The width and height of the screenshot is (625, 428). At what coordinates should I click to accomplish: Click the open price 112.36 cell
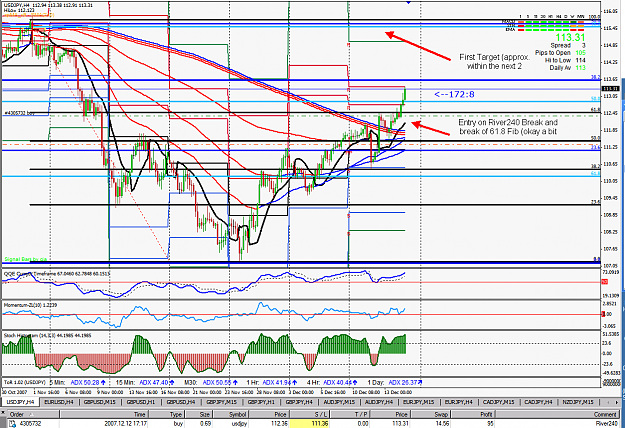coord(279,424)
